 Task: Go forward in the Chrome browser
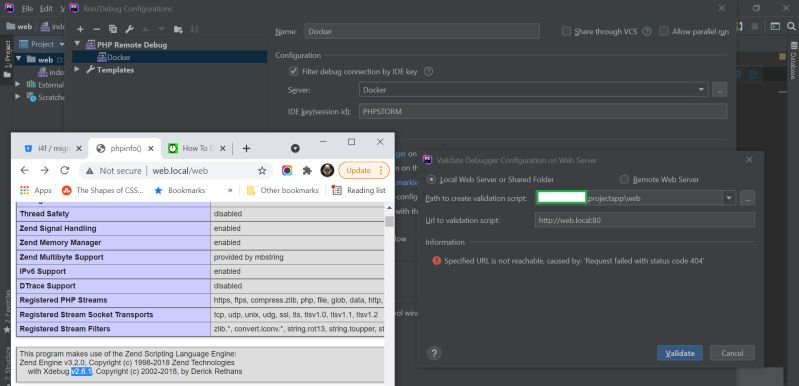45,171
